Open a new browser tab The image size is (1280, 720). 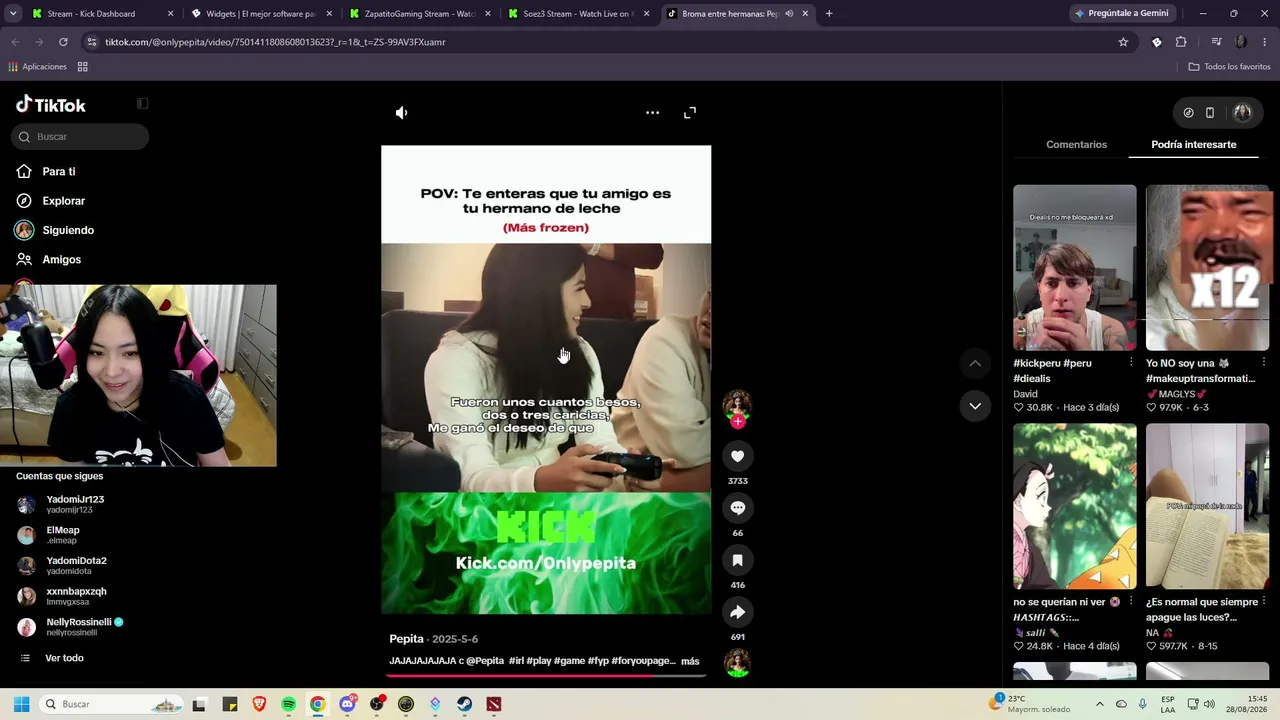pos(829,14)
